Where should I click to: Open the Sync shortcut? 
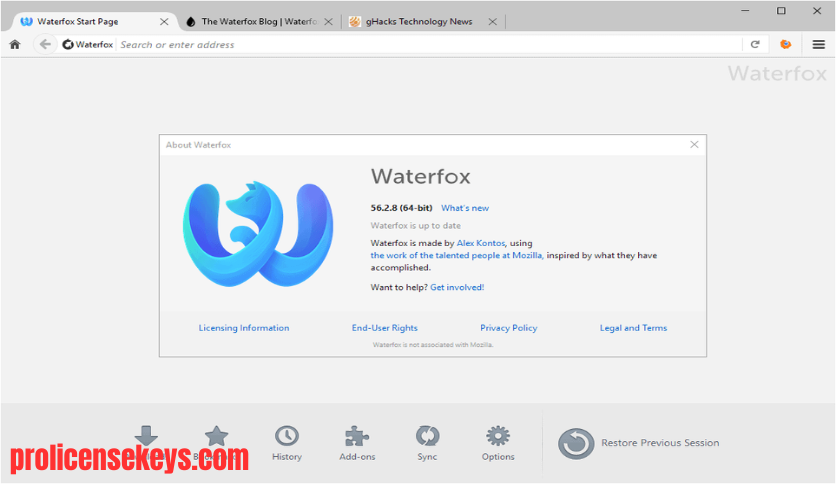pos(427,443)
